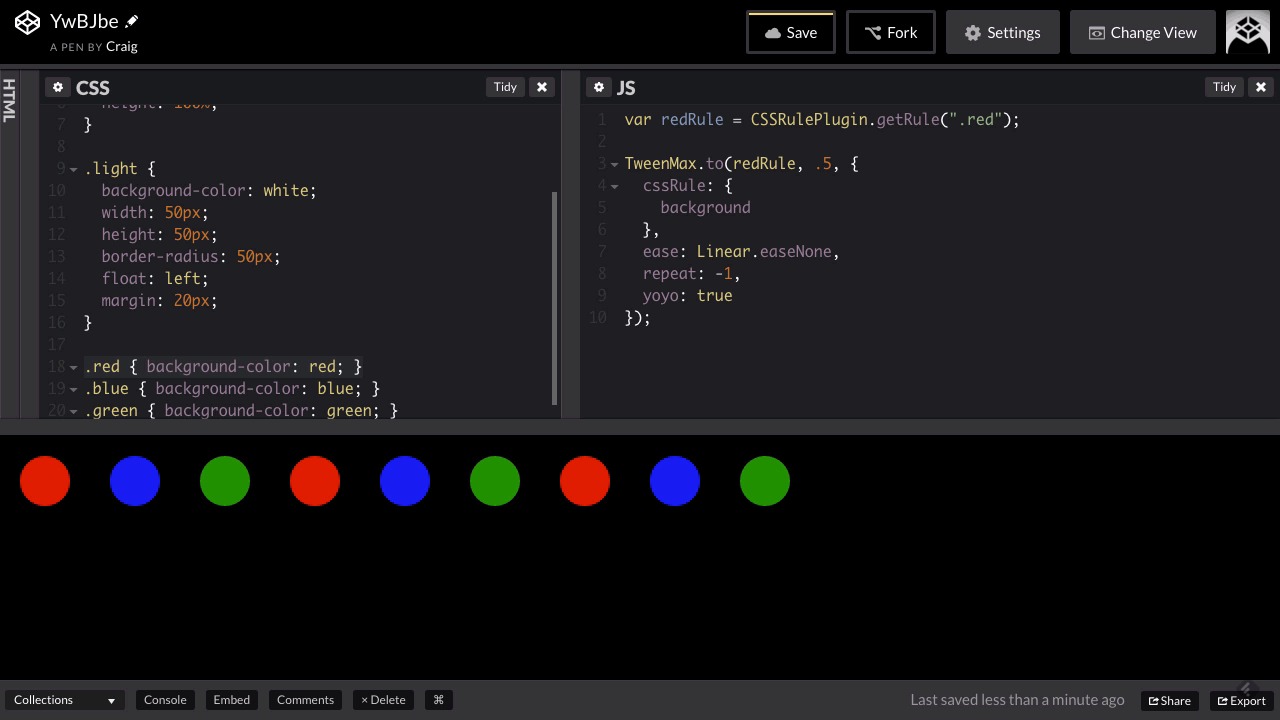Click 'var redRule' line in JS
This screenshot has width=1280, height=720.
coord(822,120)
